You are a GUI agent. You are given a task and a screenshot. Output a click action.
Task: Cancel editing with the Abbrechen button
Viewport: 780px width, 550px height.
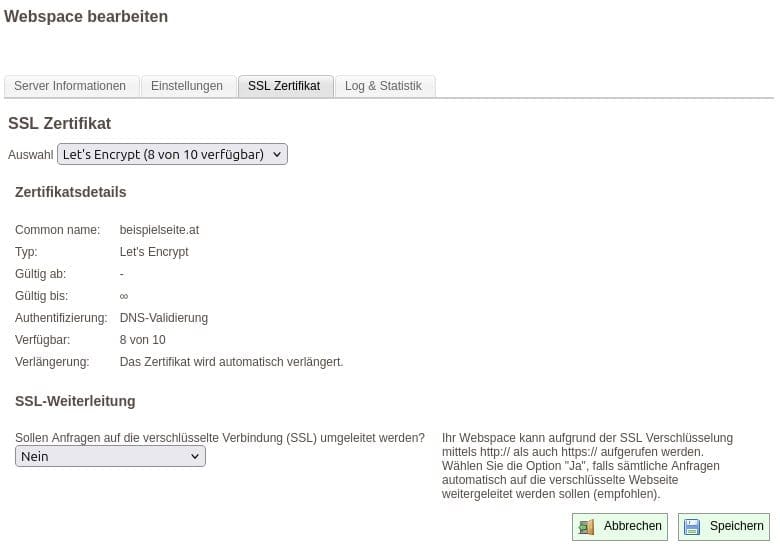tap(620, 527)
